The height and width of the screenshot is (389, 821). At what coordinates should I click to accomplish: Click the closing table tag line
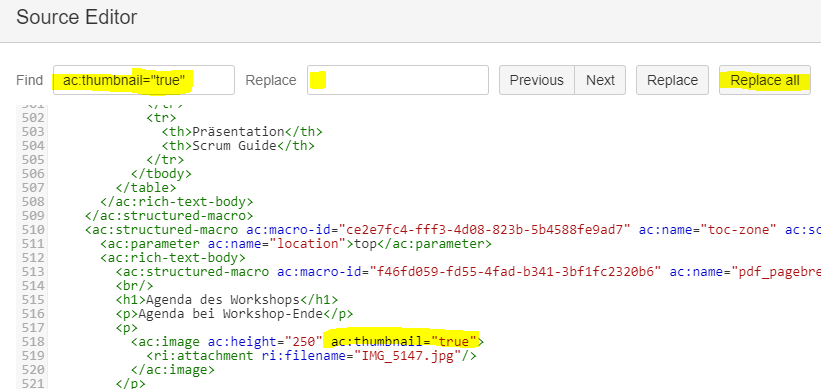pyautogui.click(x=146, y=187)
